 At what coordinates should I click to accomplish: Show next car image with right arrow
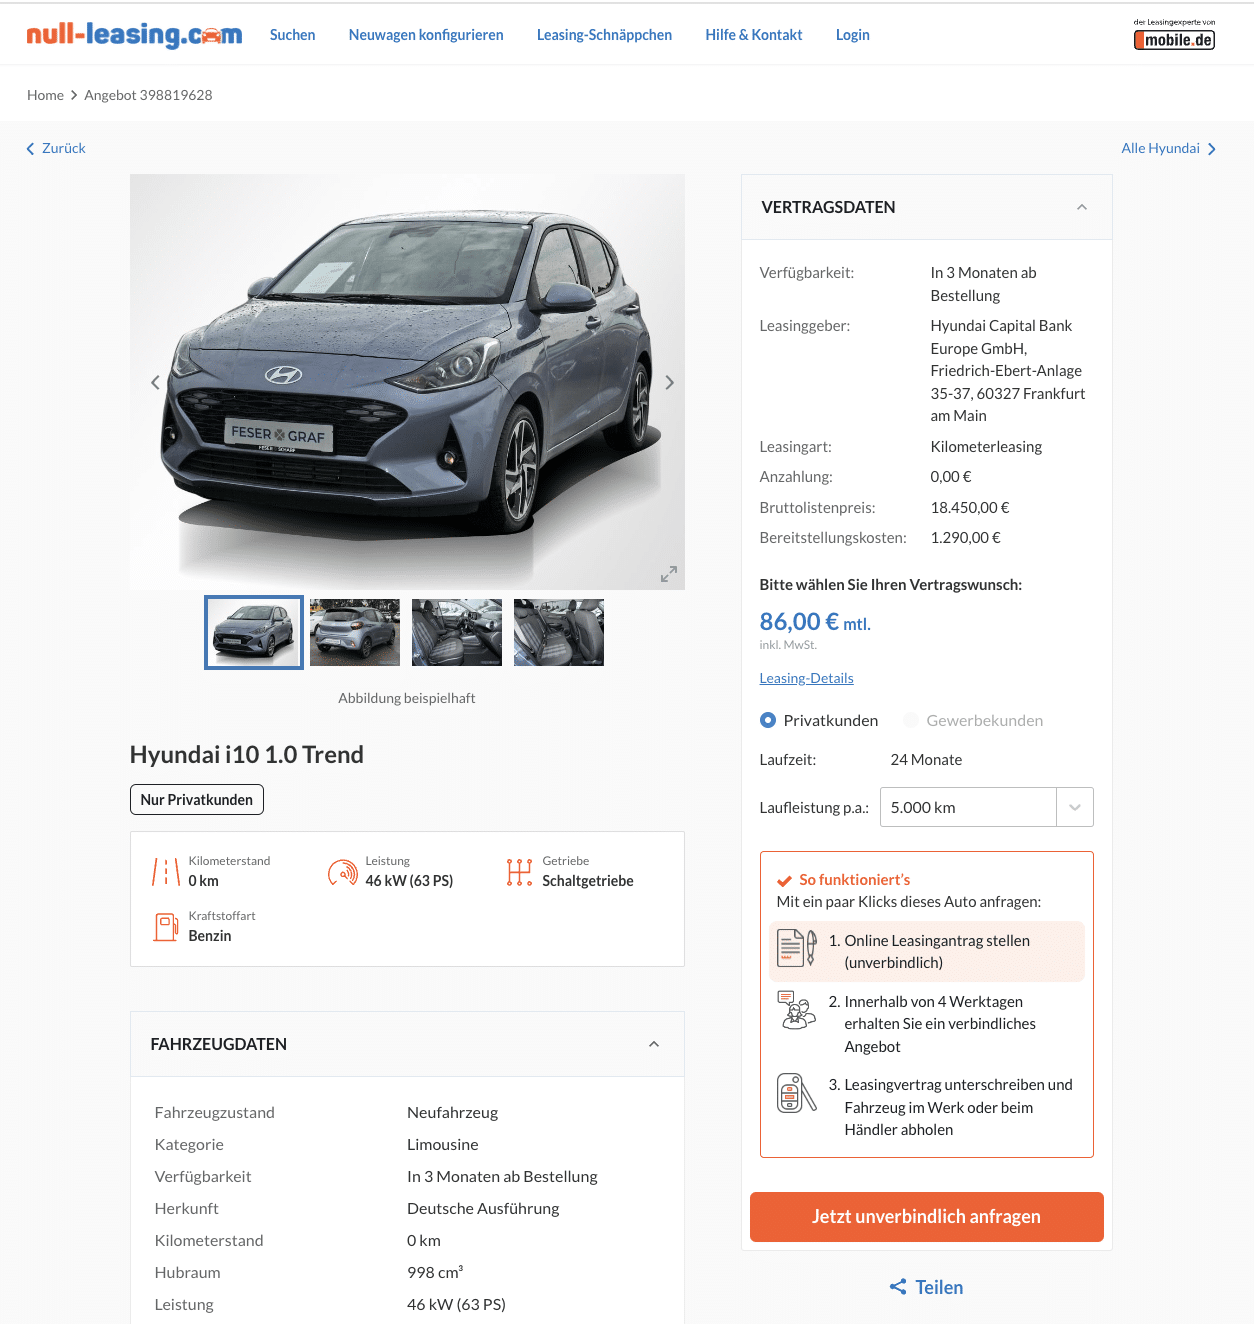(x=669, y=382)
